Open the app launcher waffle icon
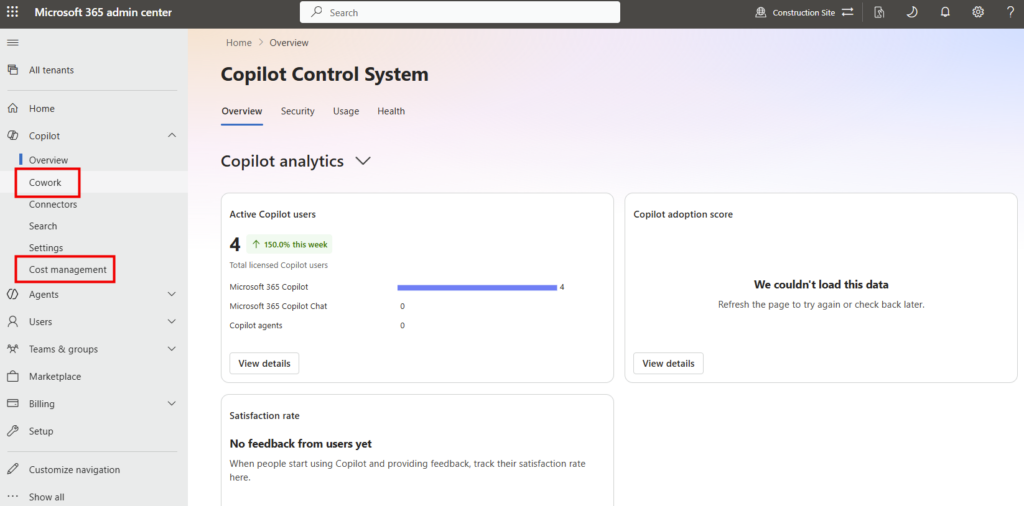The image size is (1024, 506). tap(12, 12)
